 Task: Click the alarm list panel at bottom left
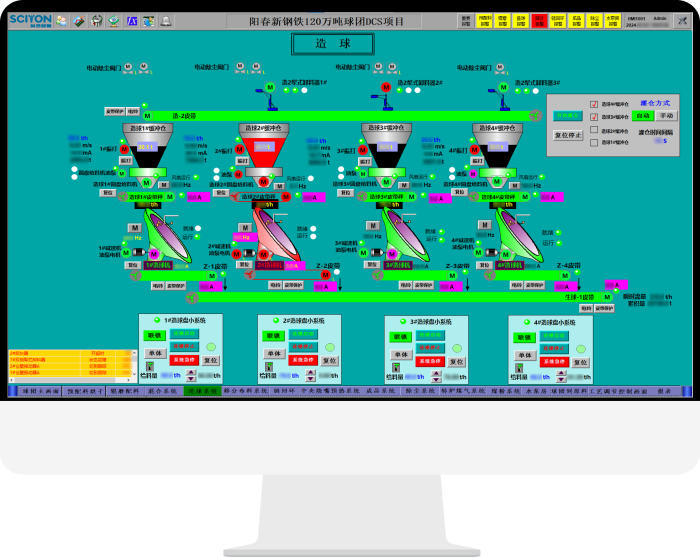tap(70, 365)
